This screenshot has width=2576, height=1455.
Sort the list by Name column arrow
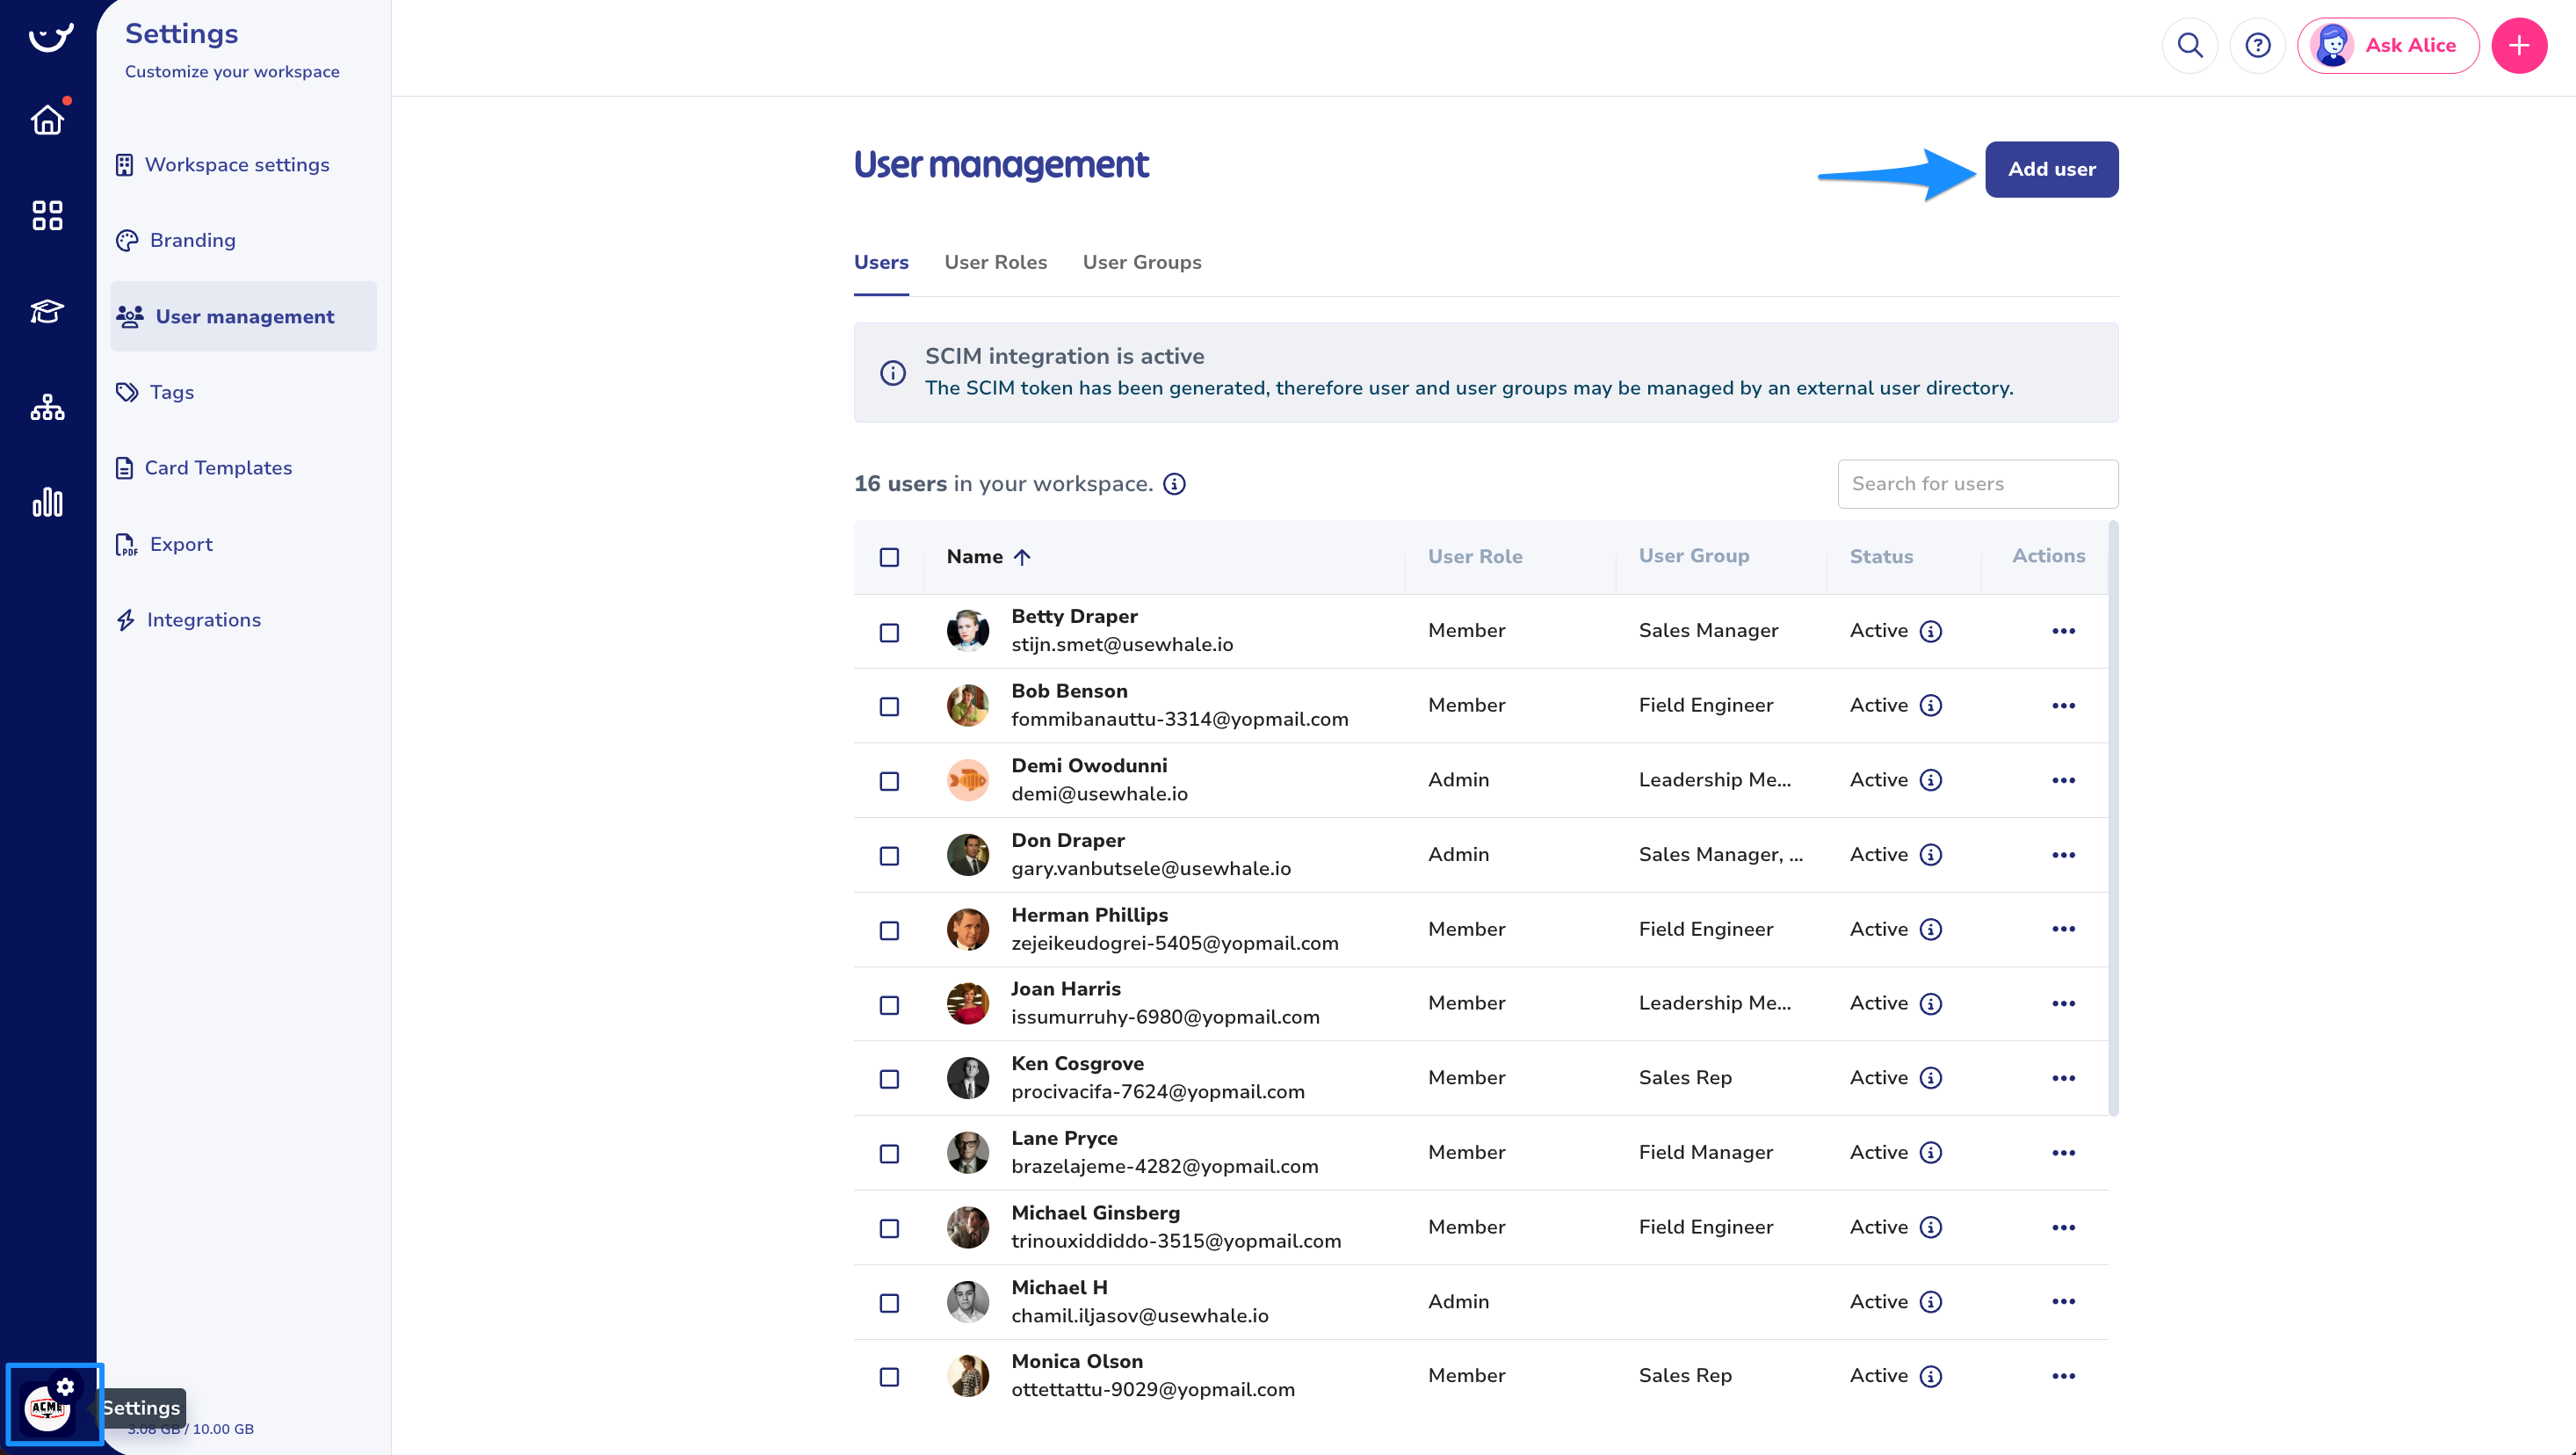[1022, 557]
